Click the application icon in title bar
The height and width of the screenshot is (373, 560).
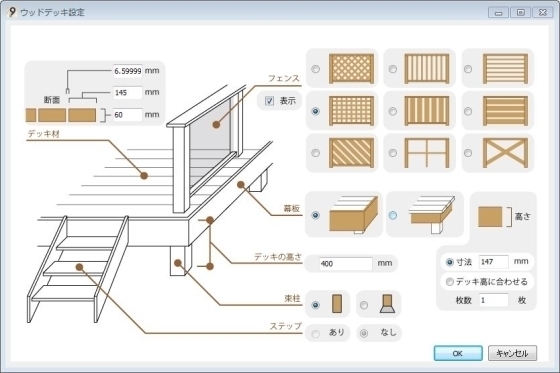[12, 12]
